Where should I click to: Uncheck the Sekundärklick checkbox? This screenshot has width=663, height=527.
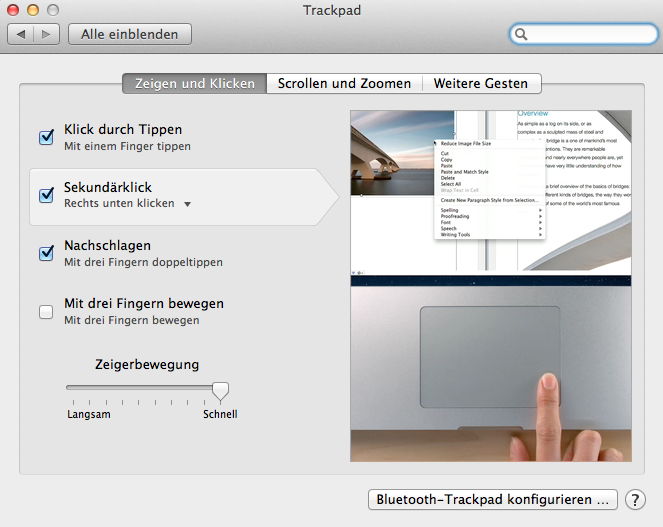[x=46, y=195]
